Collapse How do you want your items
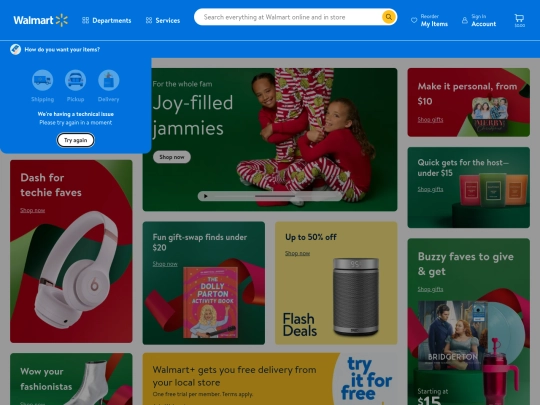 (55, 50)
